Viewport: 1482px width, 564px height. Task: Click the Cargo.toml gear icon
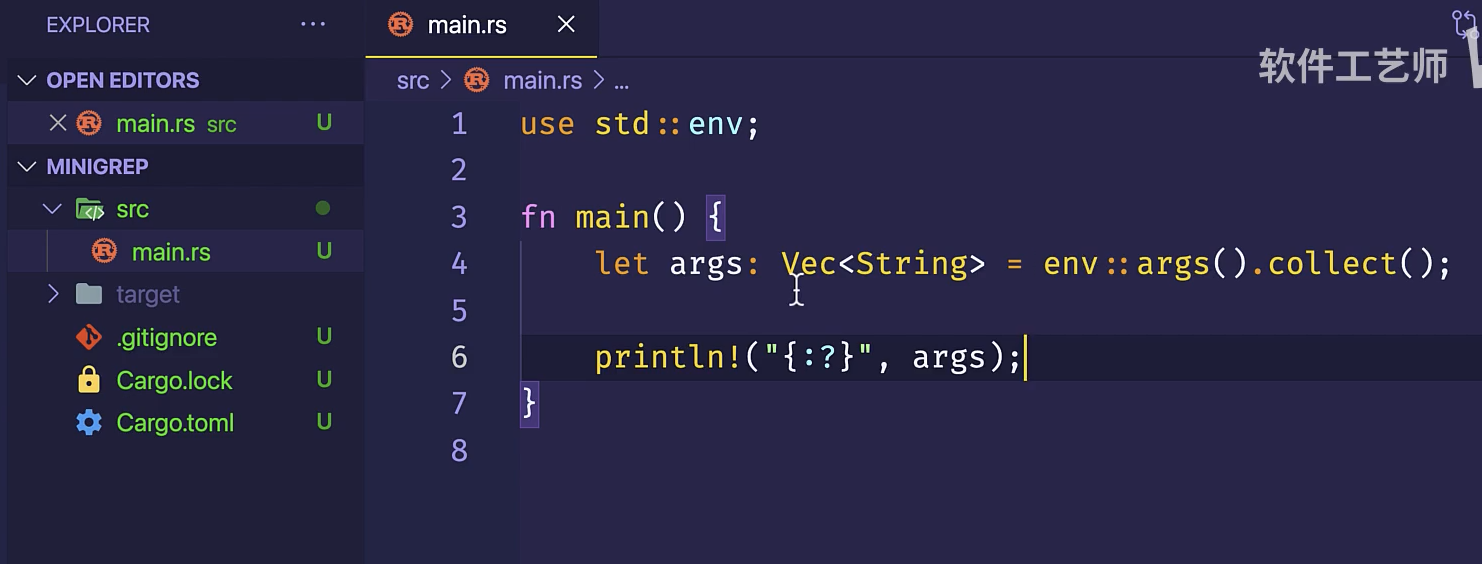(x=89, y=423)
